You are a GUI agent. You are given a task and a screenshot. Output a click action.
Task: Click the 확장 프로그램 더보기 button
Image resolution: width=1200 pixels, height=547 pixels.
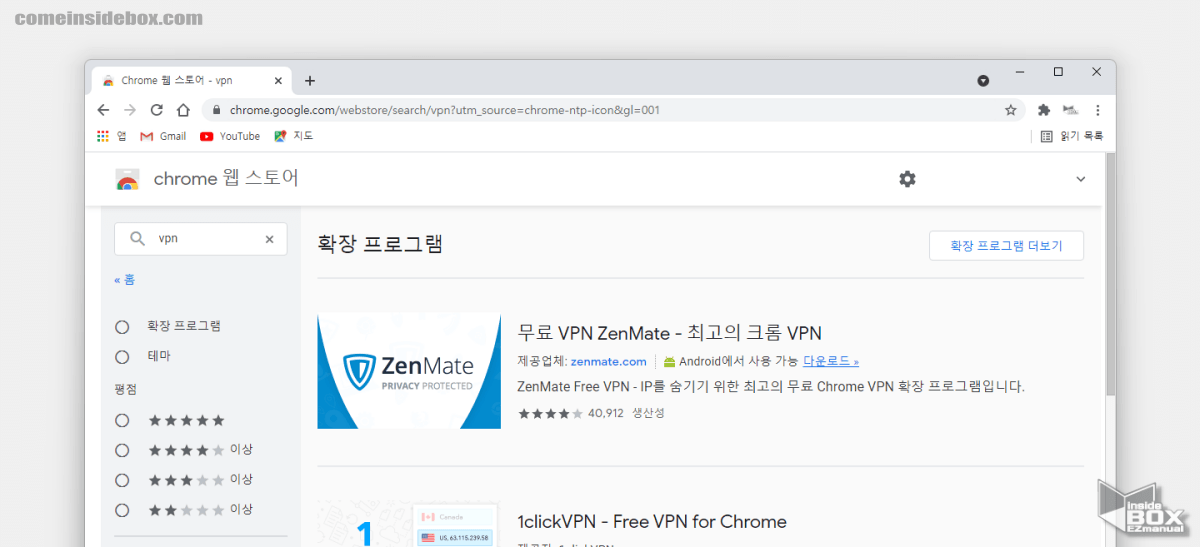point(1006,245)
